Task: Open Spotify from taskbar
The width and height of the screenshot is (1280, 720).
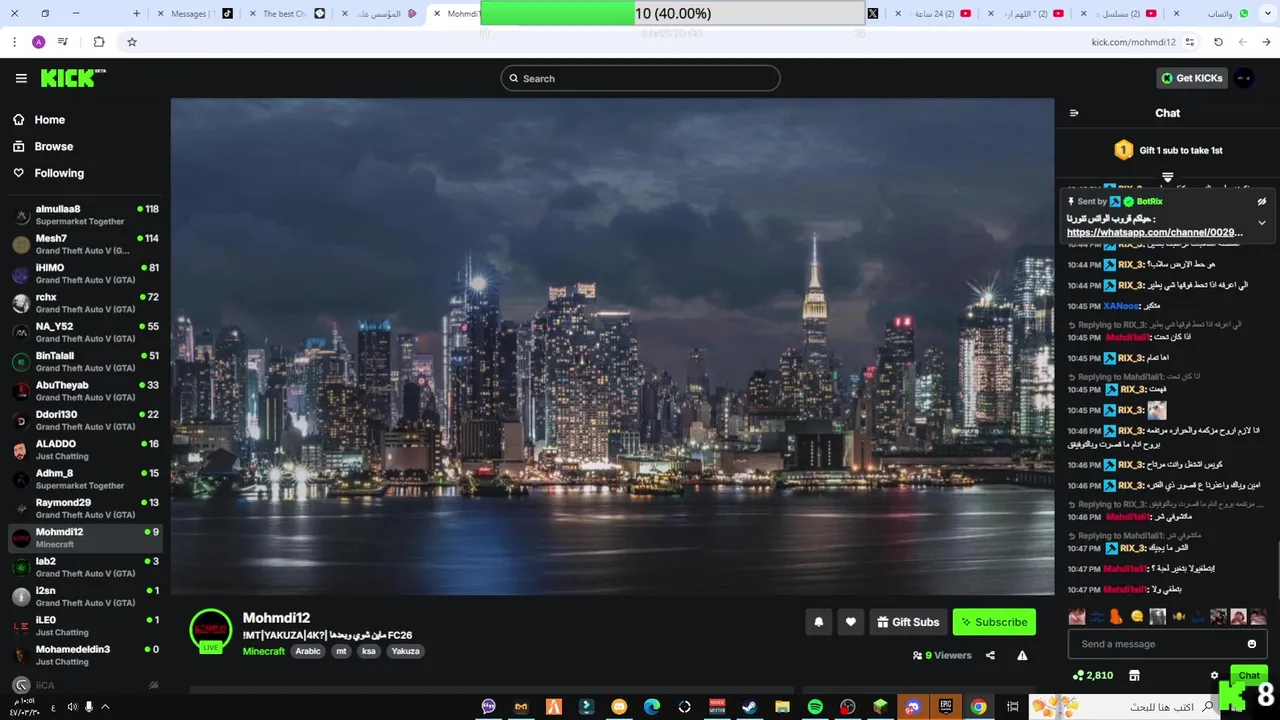Action: [815, 707]
